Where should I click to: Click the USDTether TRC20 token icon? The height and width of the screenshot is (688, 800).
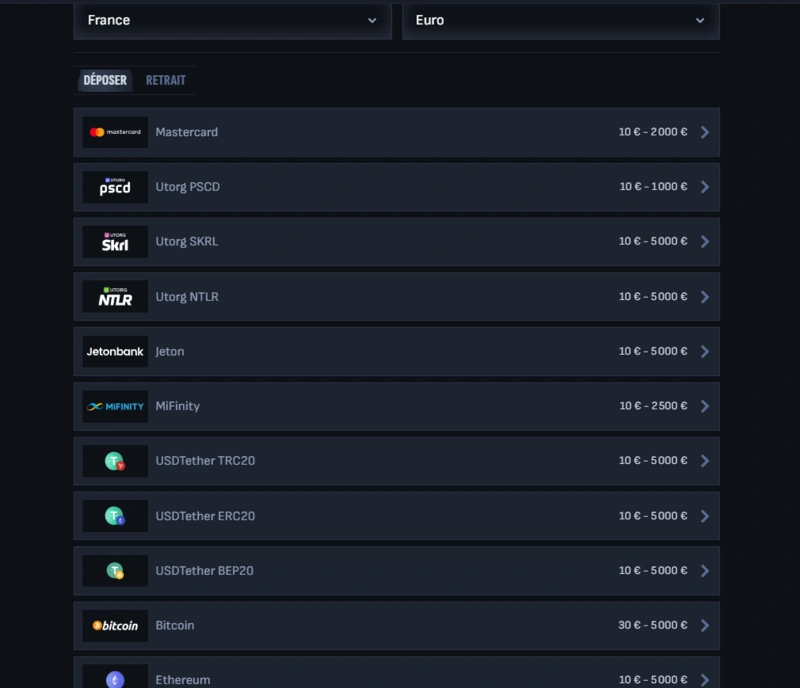113,461
